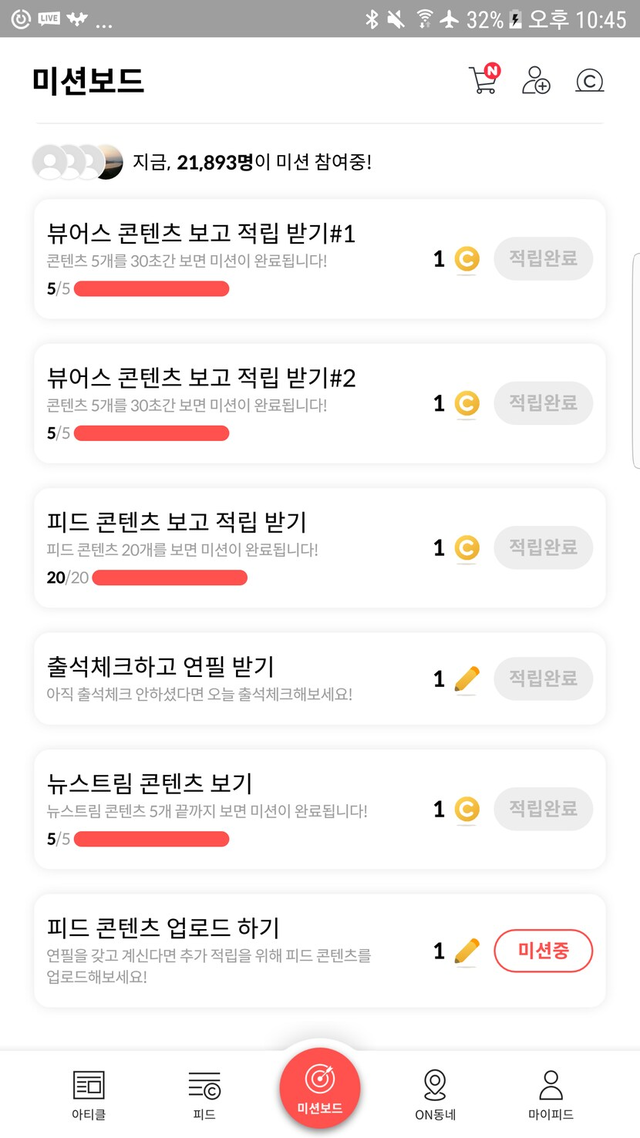Tap 적립완료 for 출석체크 mission
This screenshot has width=640, height=1138.
[543, 679]
